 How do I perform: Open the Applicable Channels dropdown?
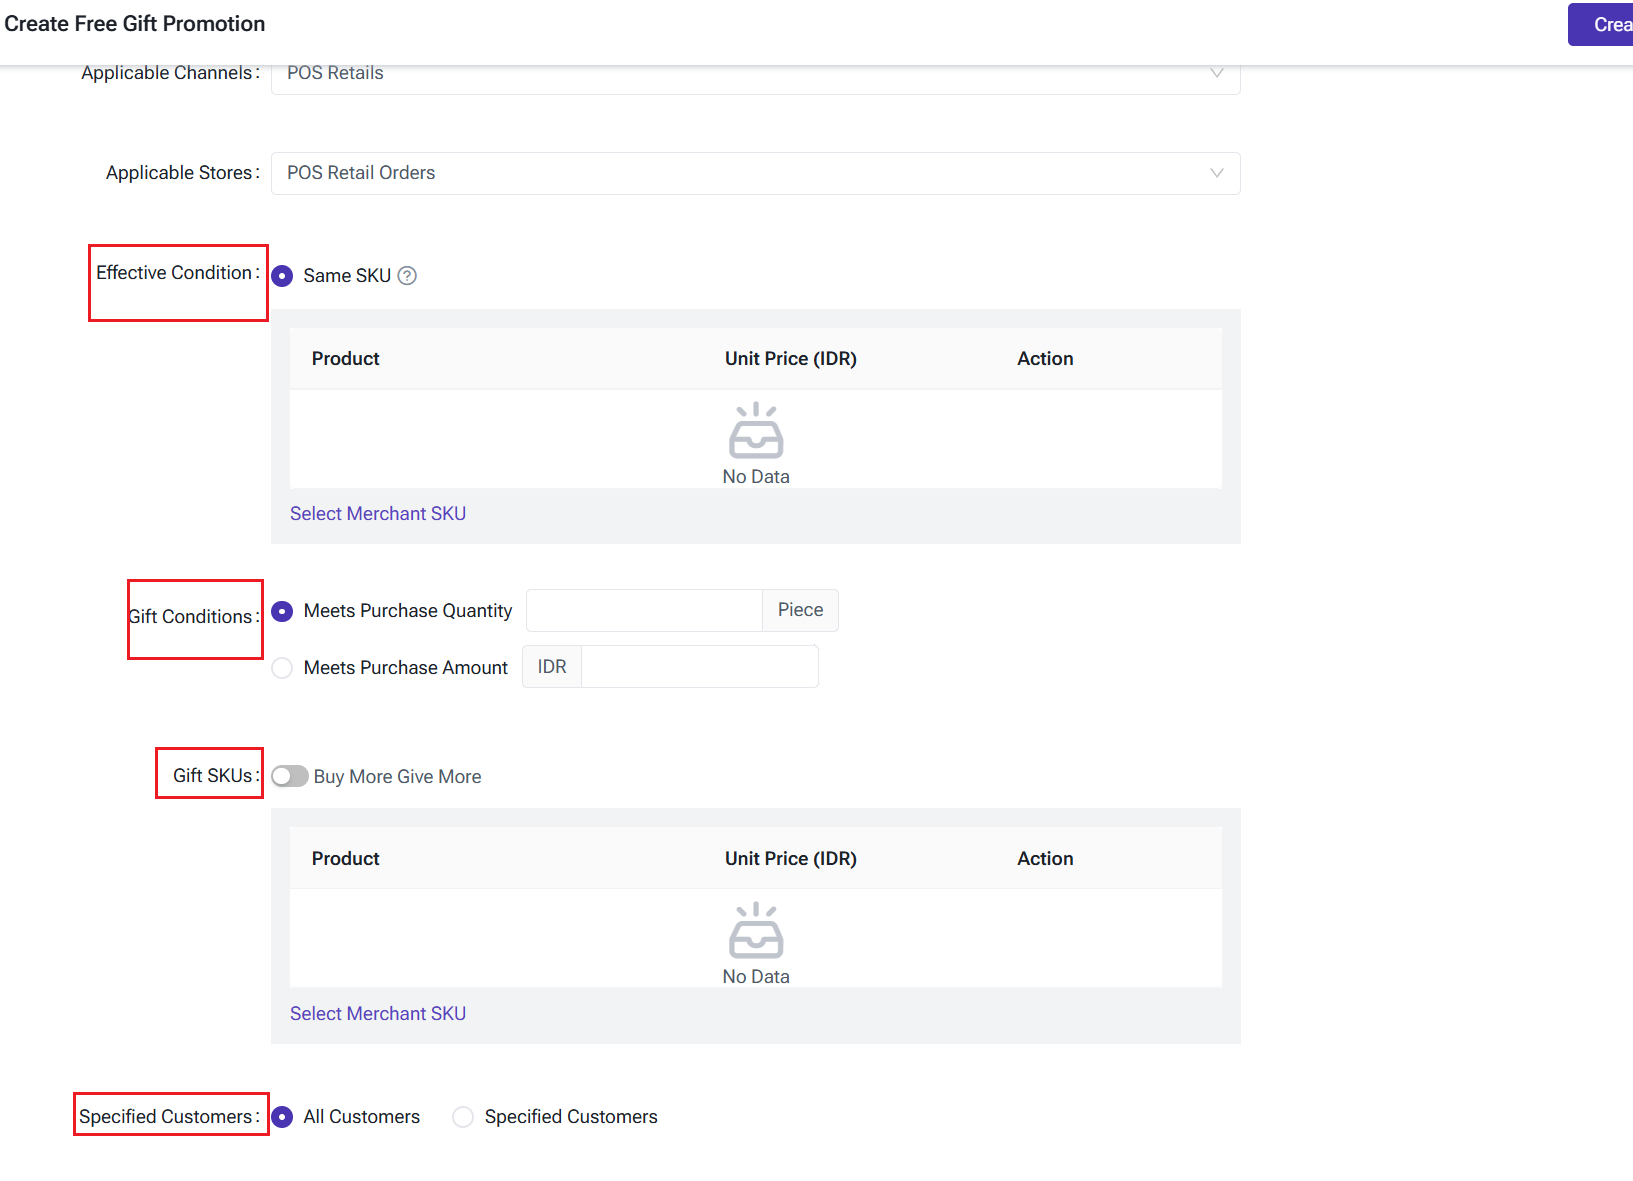pos(755,75)
